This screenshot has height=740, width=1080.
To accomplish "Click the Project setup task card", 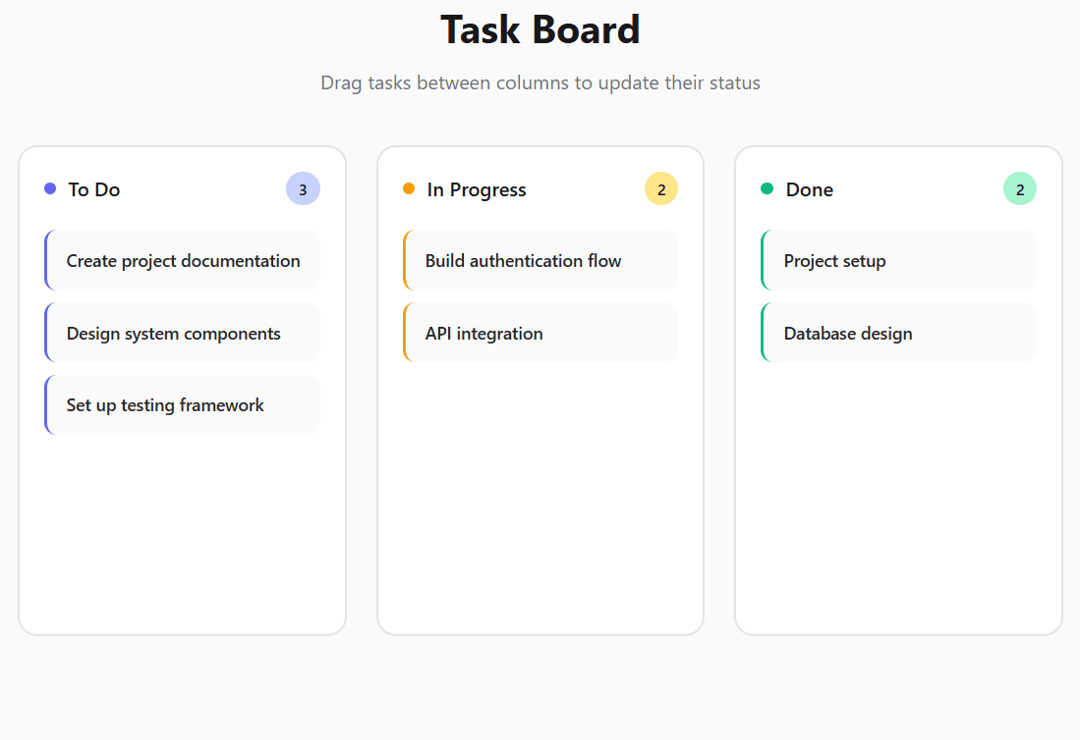I will (x=899, y=260).
